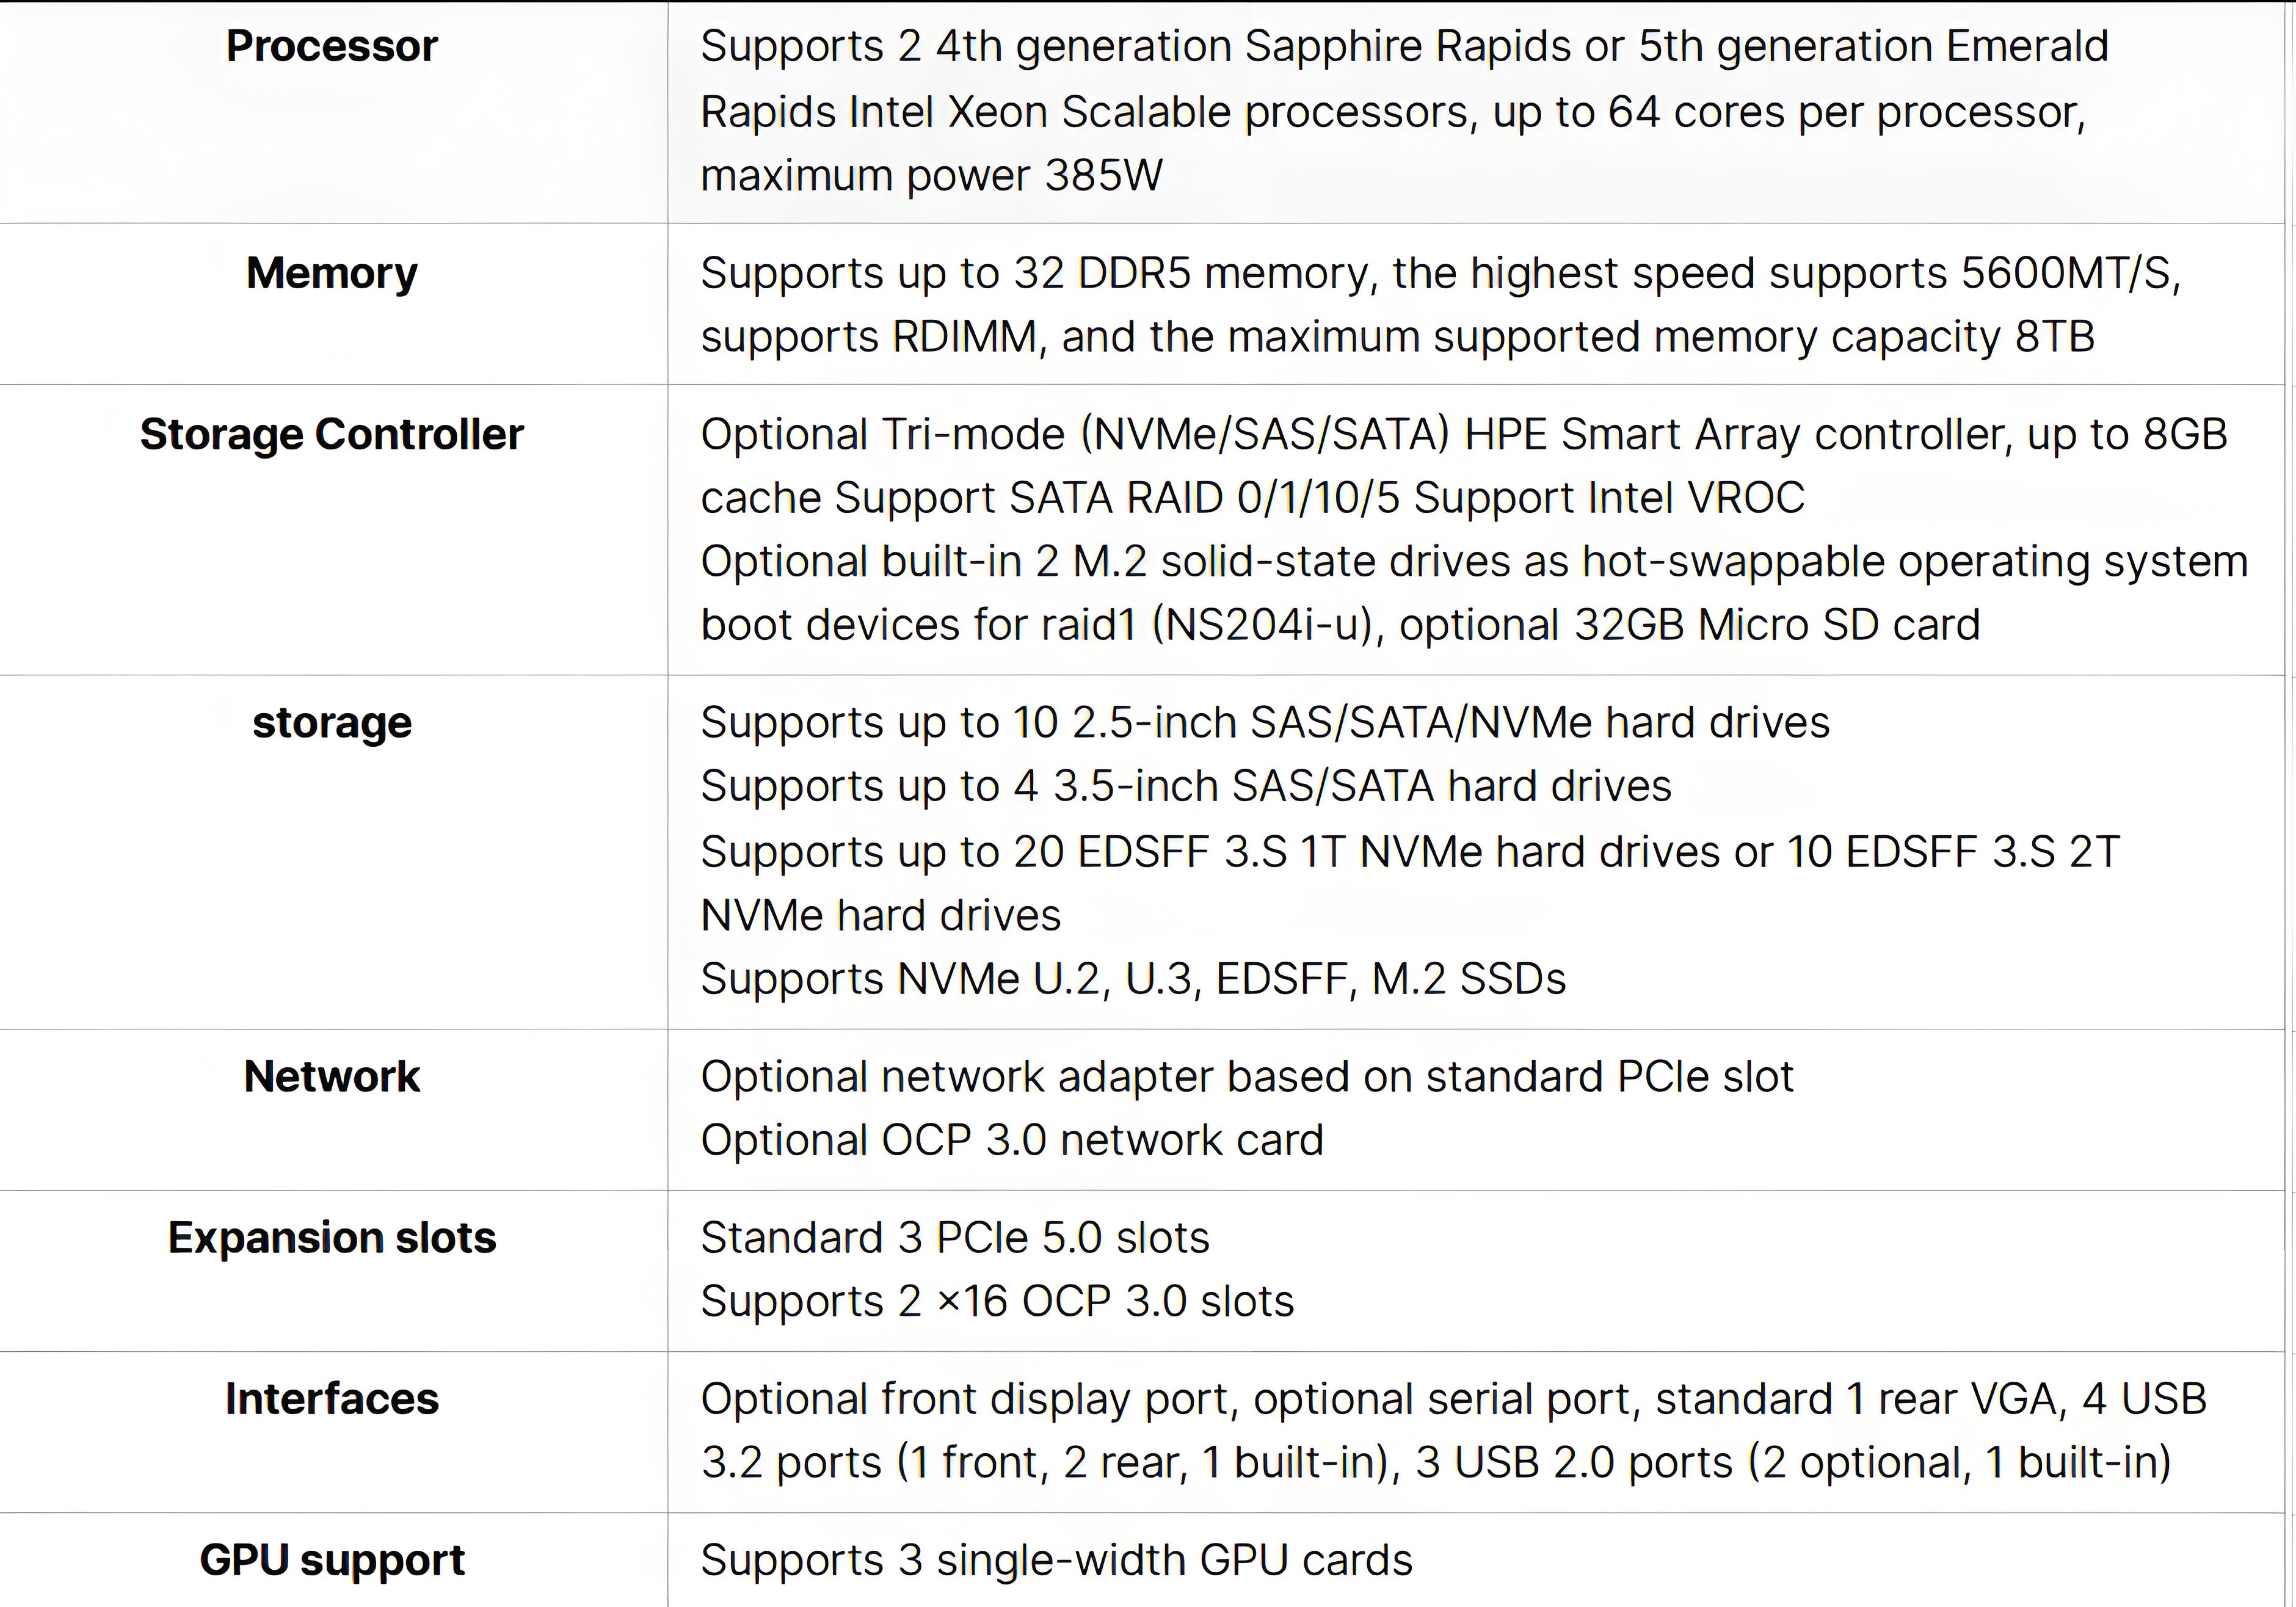The image size is (2296, 1607).
Task: Click 'Supports NVMe U.2, U.3, EDSFF, M.2 SSDs'
Action: [1133, 979]
